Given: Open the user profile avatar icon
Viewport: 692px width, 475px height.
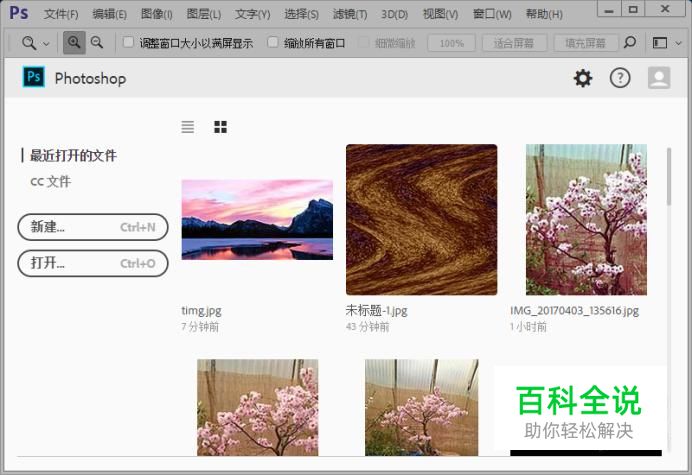Looking at the screenshot, I should tap(659, 78).
